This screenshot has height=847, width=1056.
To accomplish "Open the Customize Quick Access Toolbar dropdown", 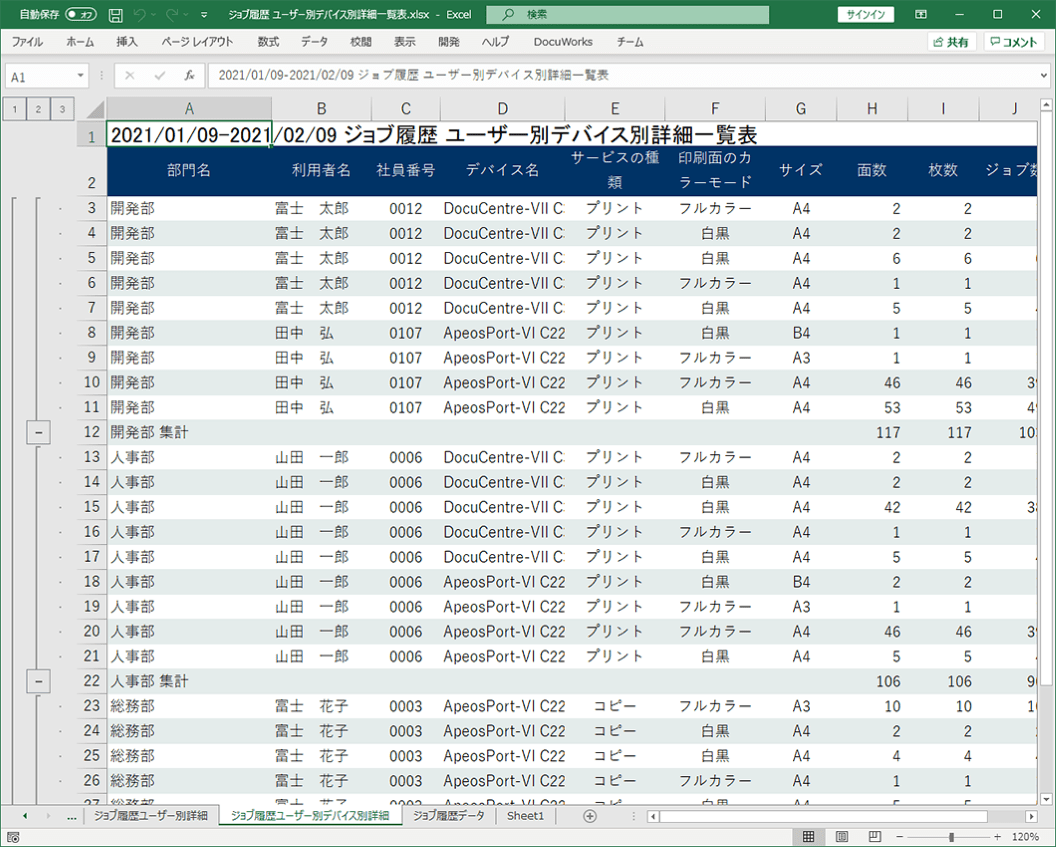I will coord(204,15).
